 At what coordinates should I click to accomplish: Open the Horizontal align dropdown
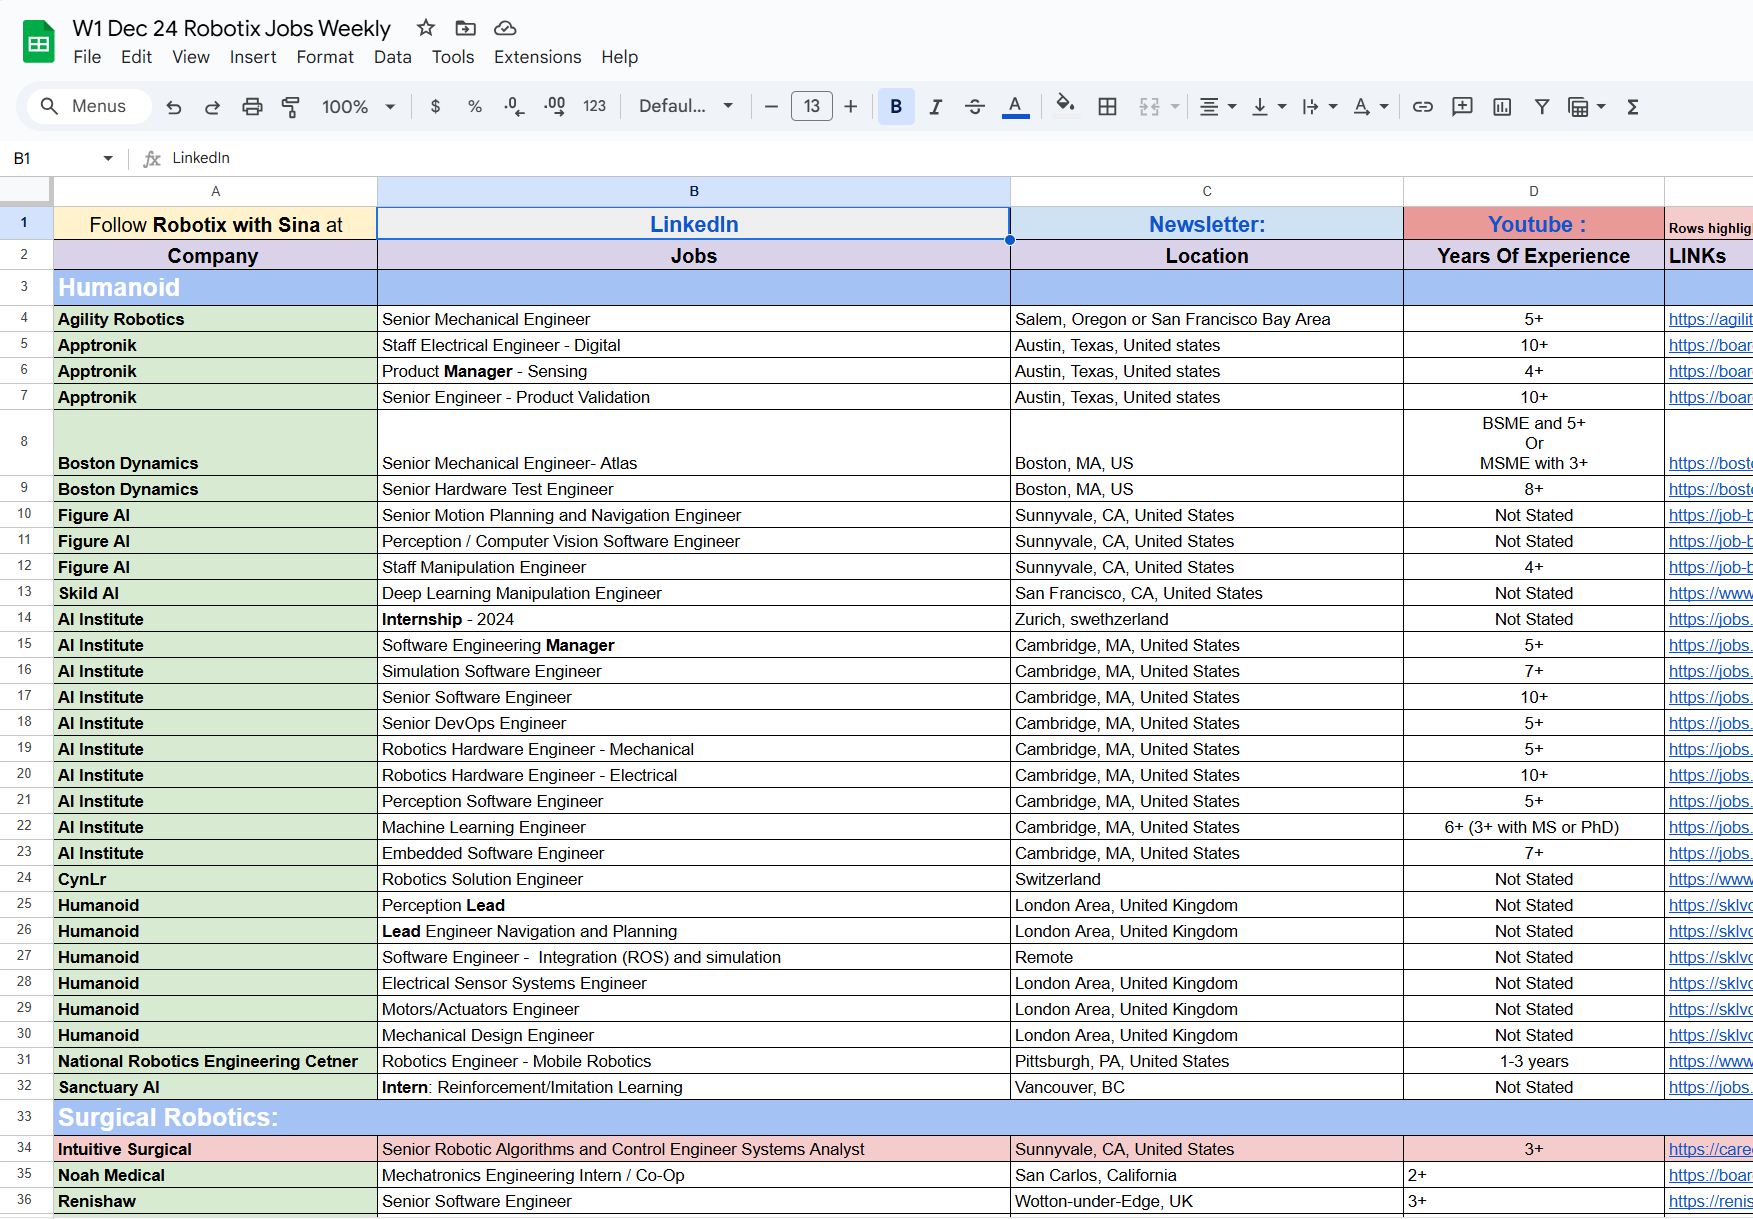(x=1217, y=106)
